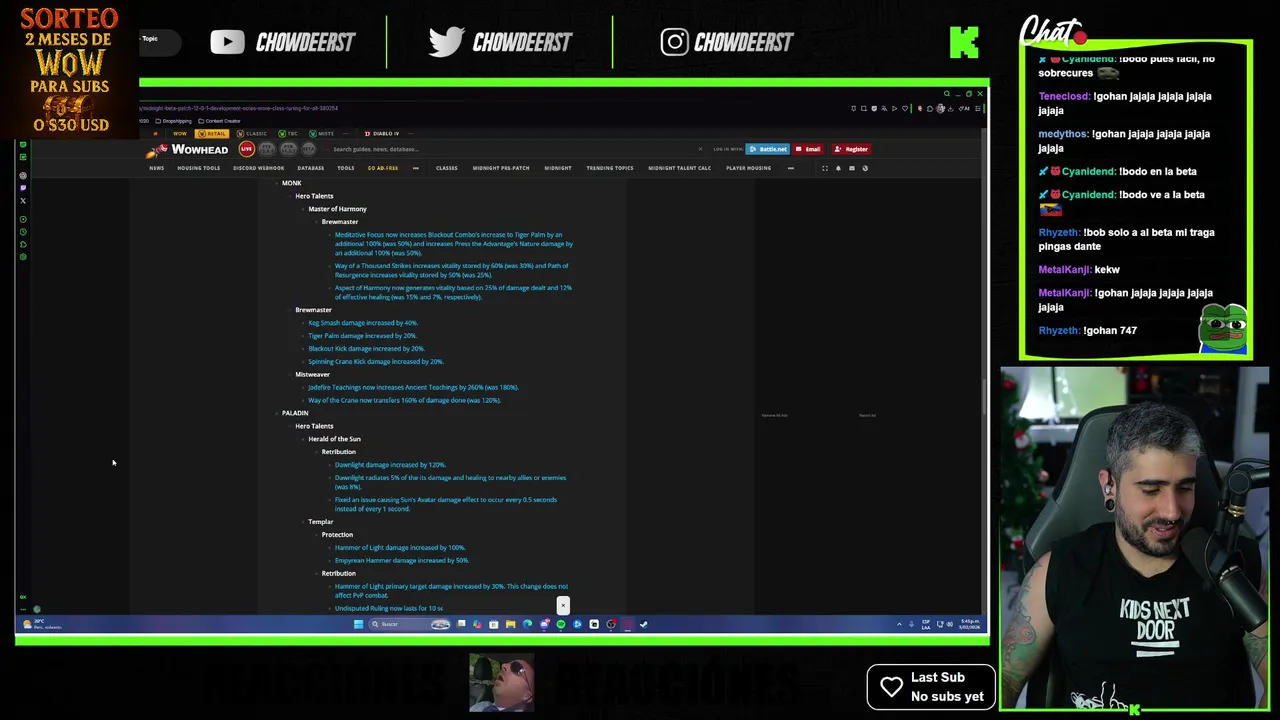Open the Wowhead home icon tab
Screen dimensions: 1280x720
coord(155,133)
